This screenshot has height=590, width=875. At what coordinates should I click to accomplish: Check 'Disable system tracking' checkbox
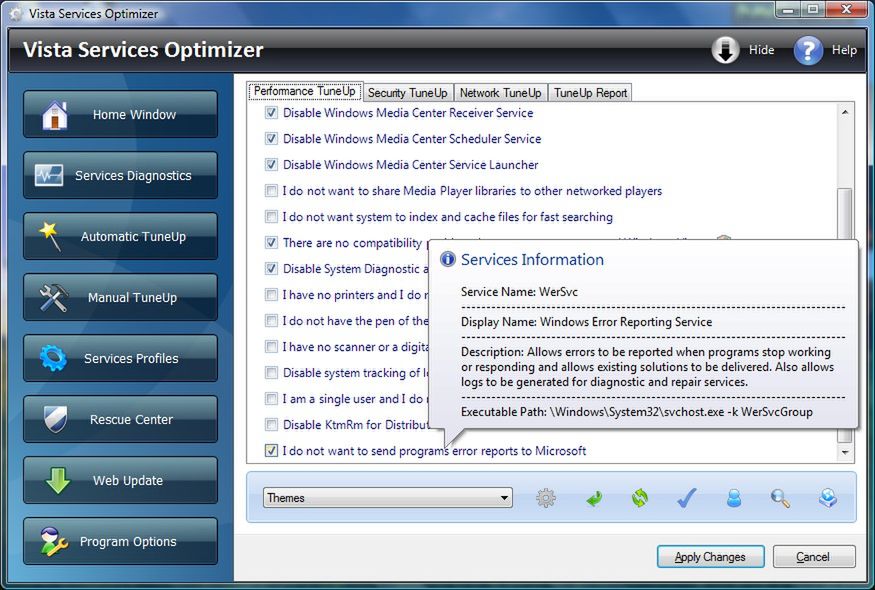(x=271, y=372)
